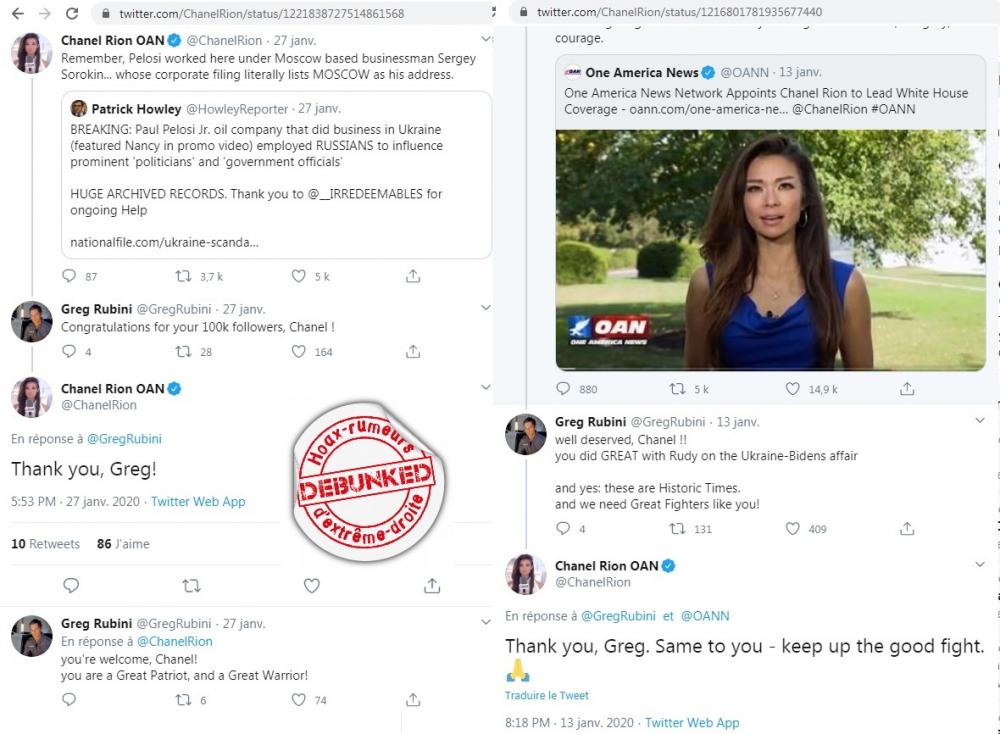Viewport: 1000px width, 734px height.
Task: Reply to Greg Rubini's 'well deserved' tweet
Action: coord(562,528)
